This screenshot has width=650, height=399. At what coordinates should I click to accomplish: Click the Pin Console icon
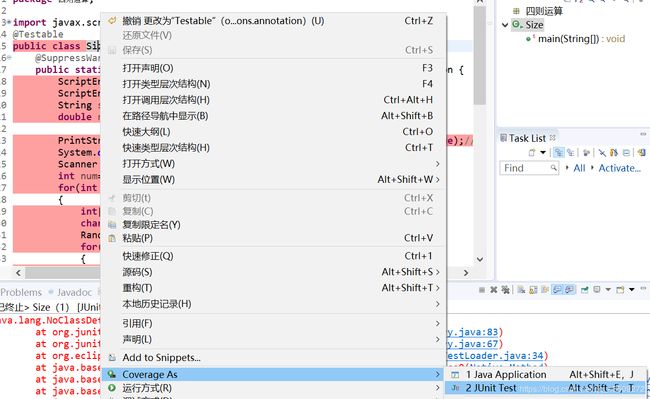585,290
